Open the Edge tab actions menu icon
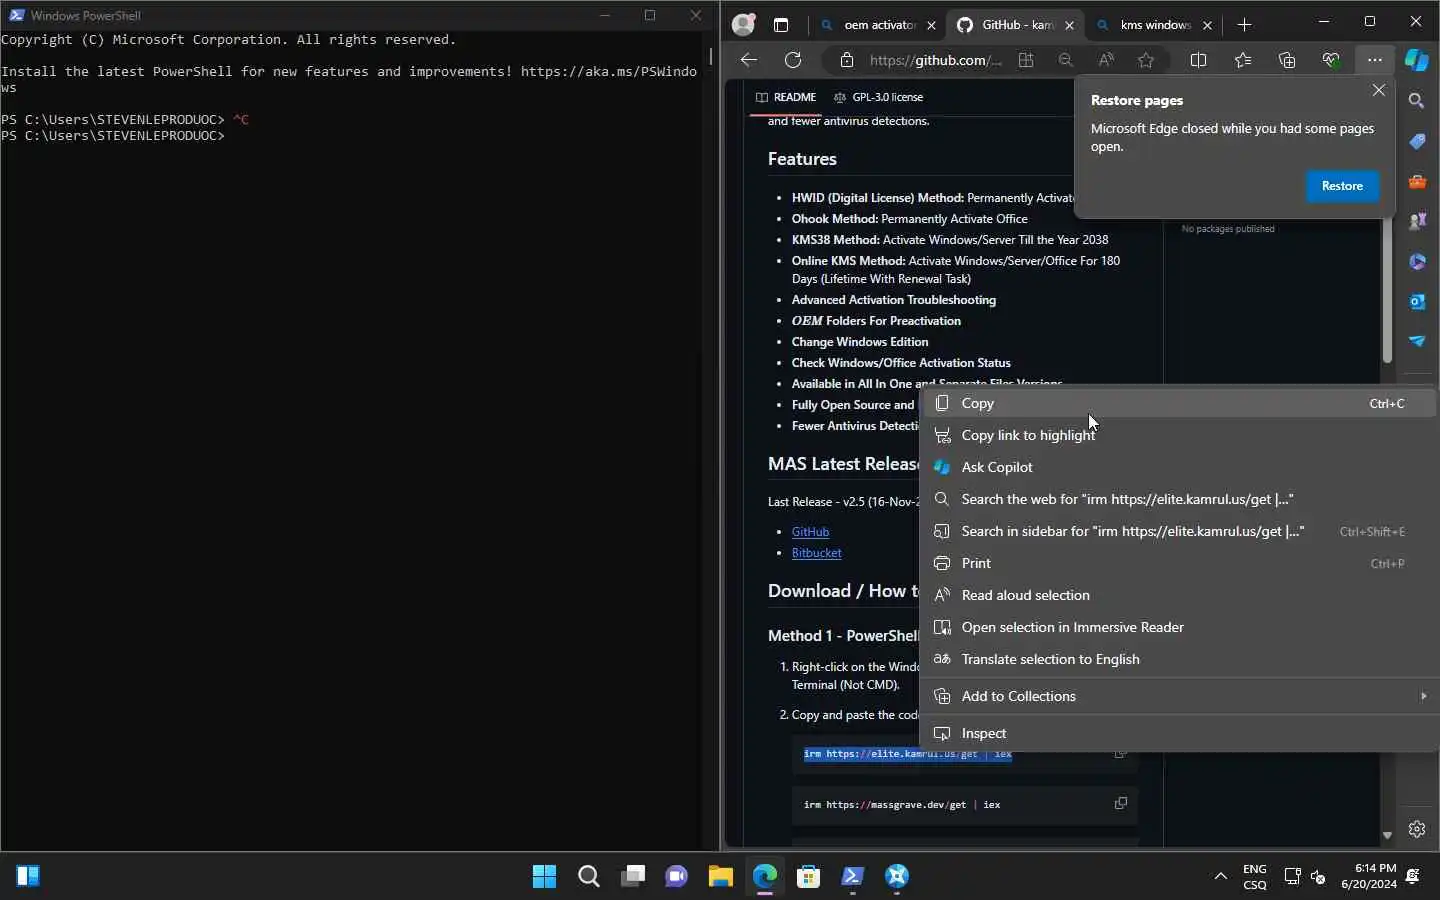 (x=781, y=25)
